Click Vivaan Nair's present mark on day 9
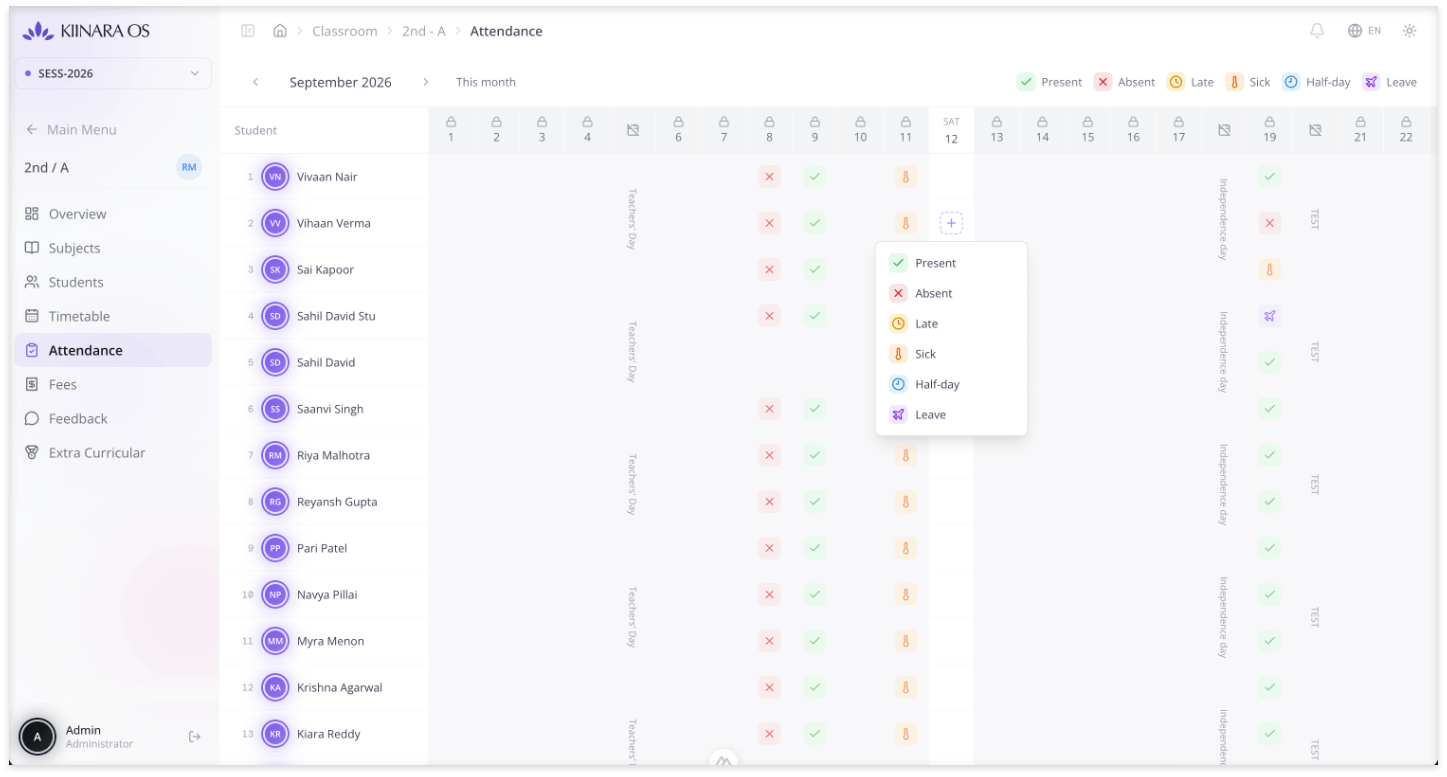 pos(815,177)
